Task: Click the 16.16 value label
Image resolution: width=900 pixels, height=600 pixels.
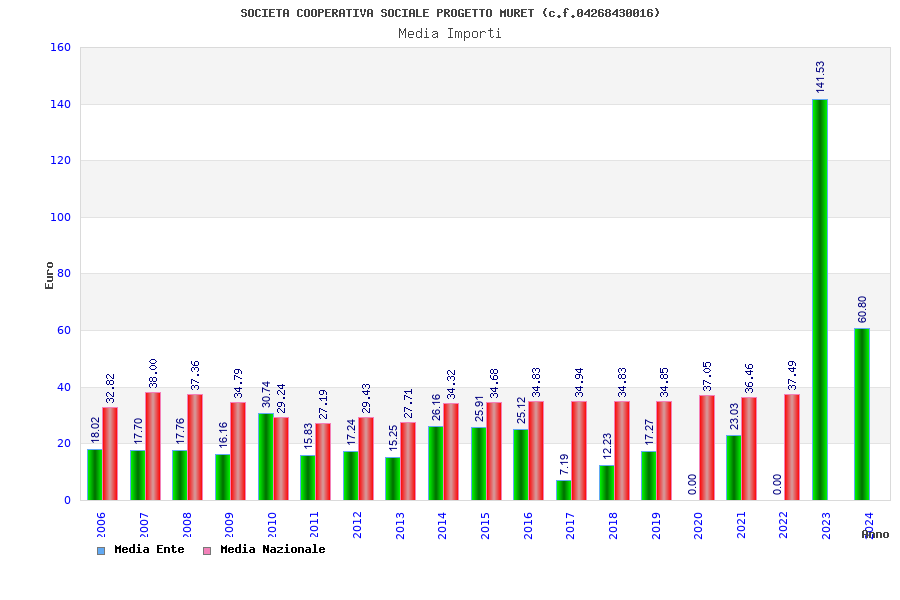Action: pos(223,435)
